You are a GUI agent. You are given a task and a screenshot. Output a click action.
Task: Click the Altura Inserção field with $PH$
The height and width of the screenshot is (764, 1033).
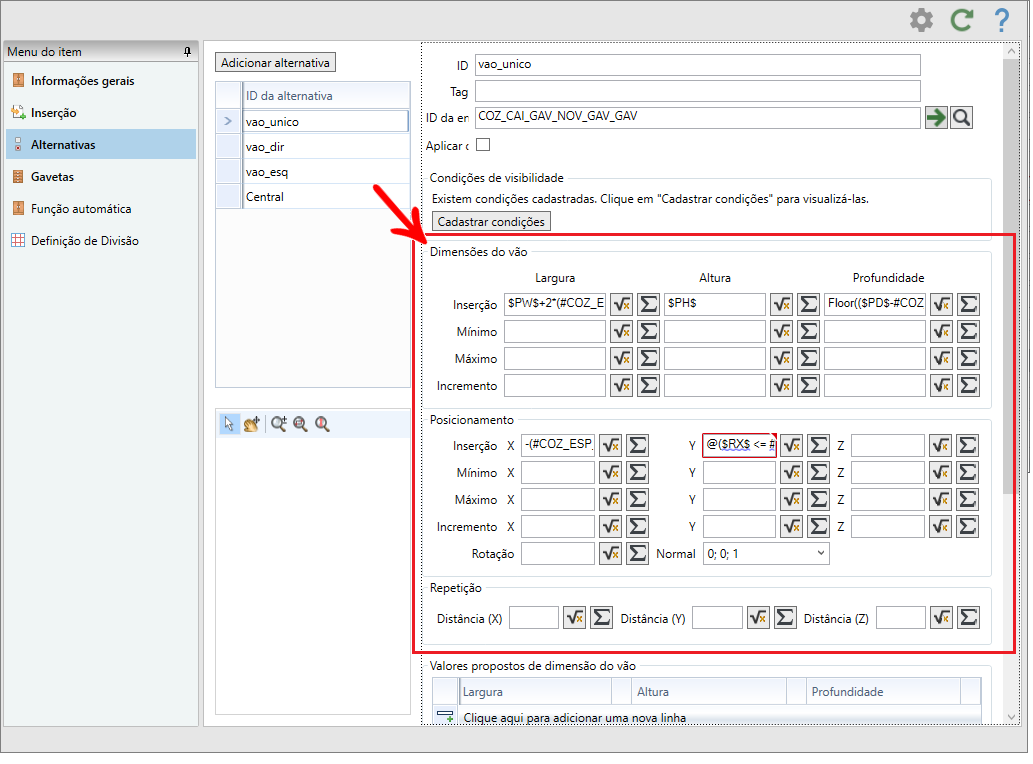coord(715,304)
